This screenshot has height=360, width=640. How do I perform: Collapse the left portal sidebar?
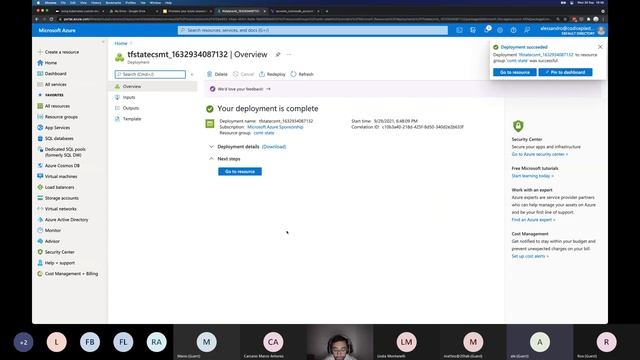tap(103, 42)
